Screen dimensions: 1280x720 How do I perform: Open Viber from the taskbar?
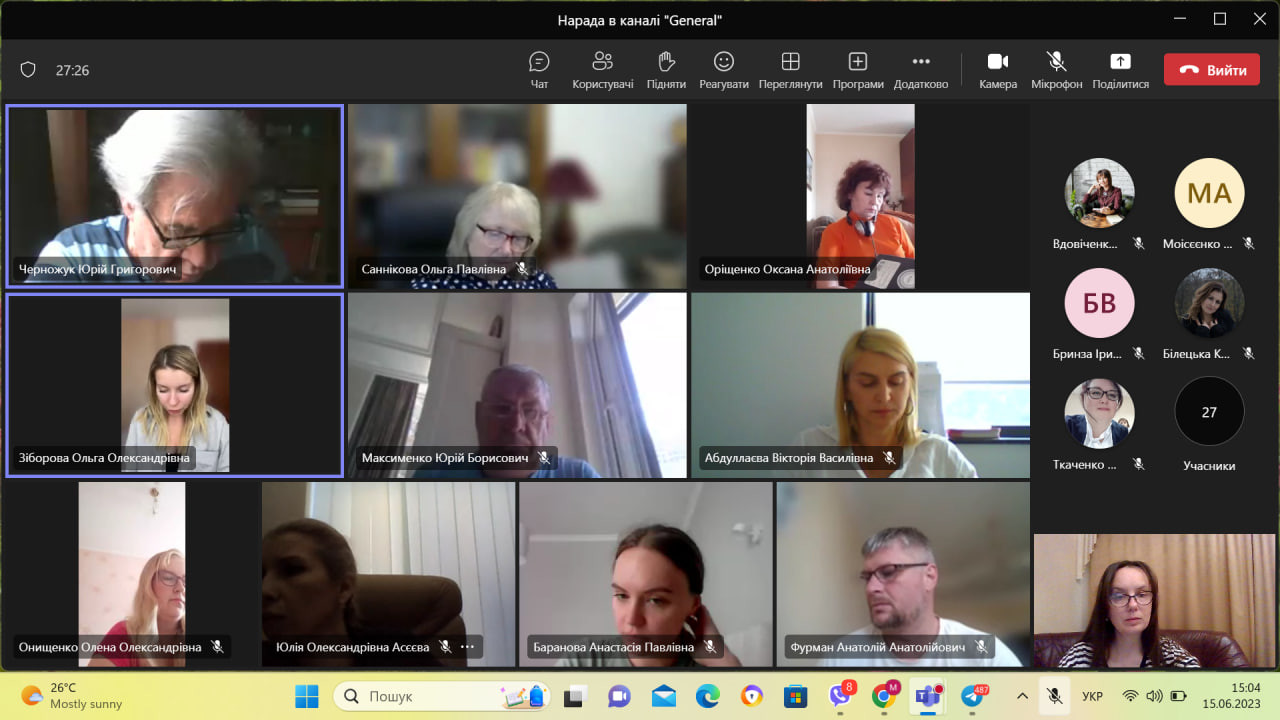(x=840, y=696)
